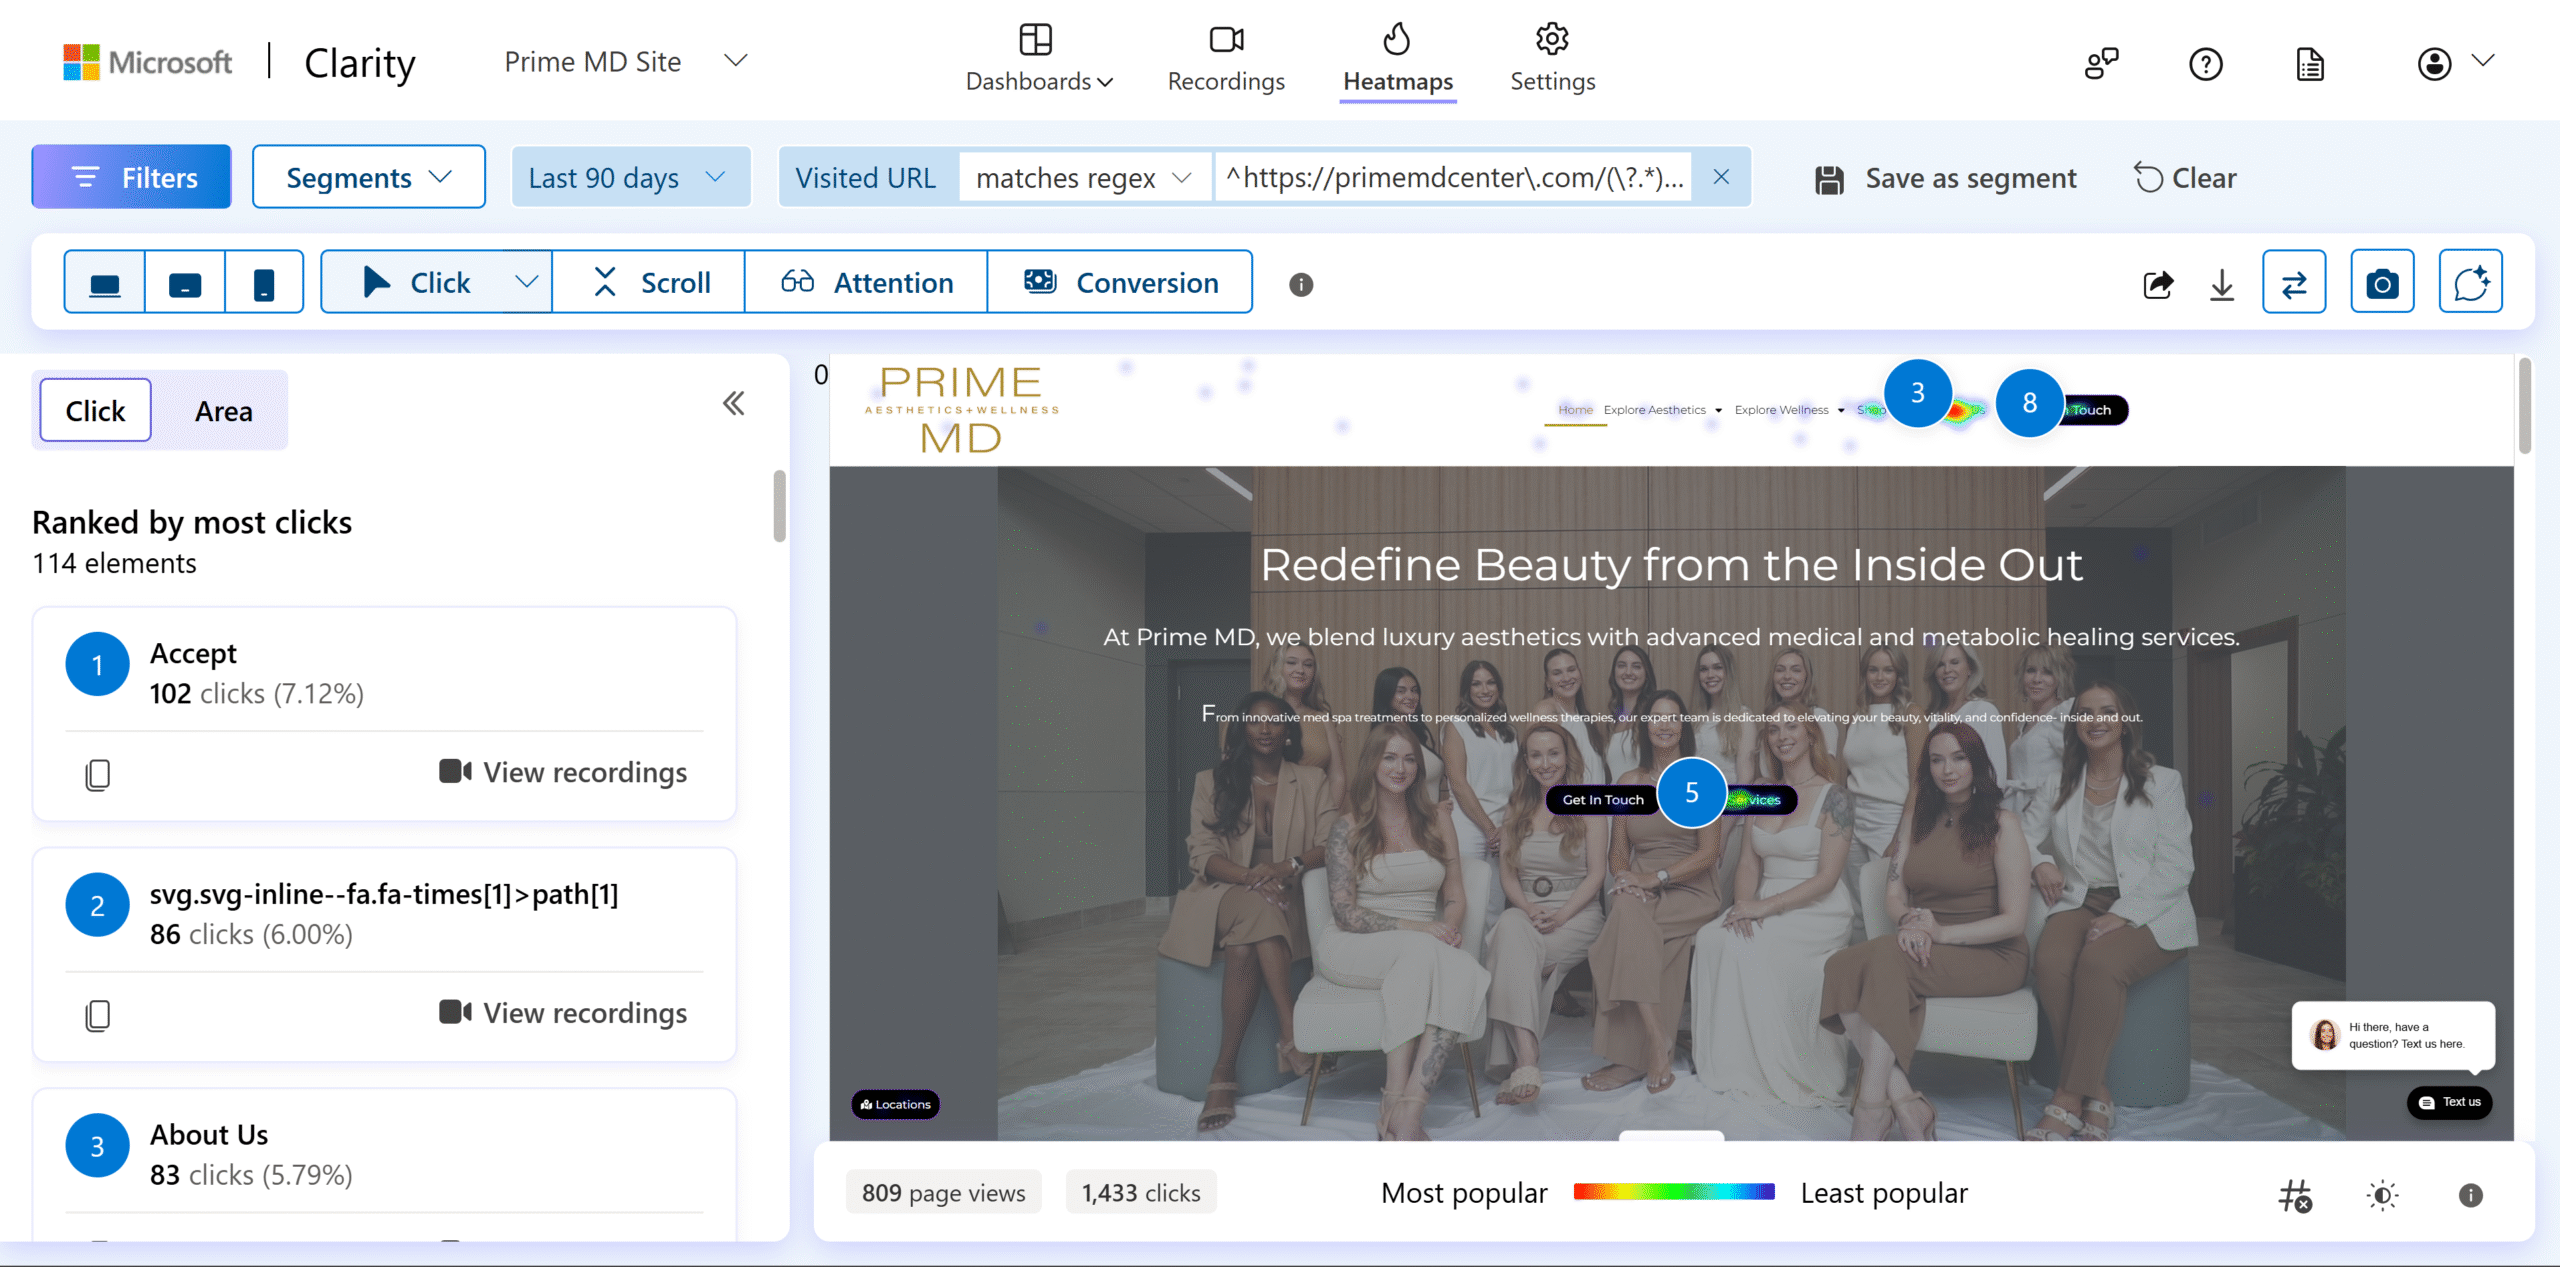This screenshot has width=2560, height=1267.
Task: Select the tablet device view icon
Action: 185,283
